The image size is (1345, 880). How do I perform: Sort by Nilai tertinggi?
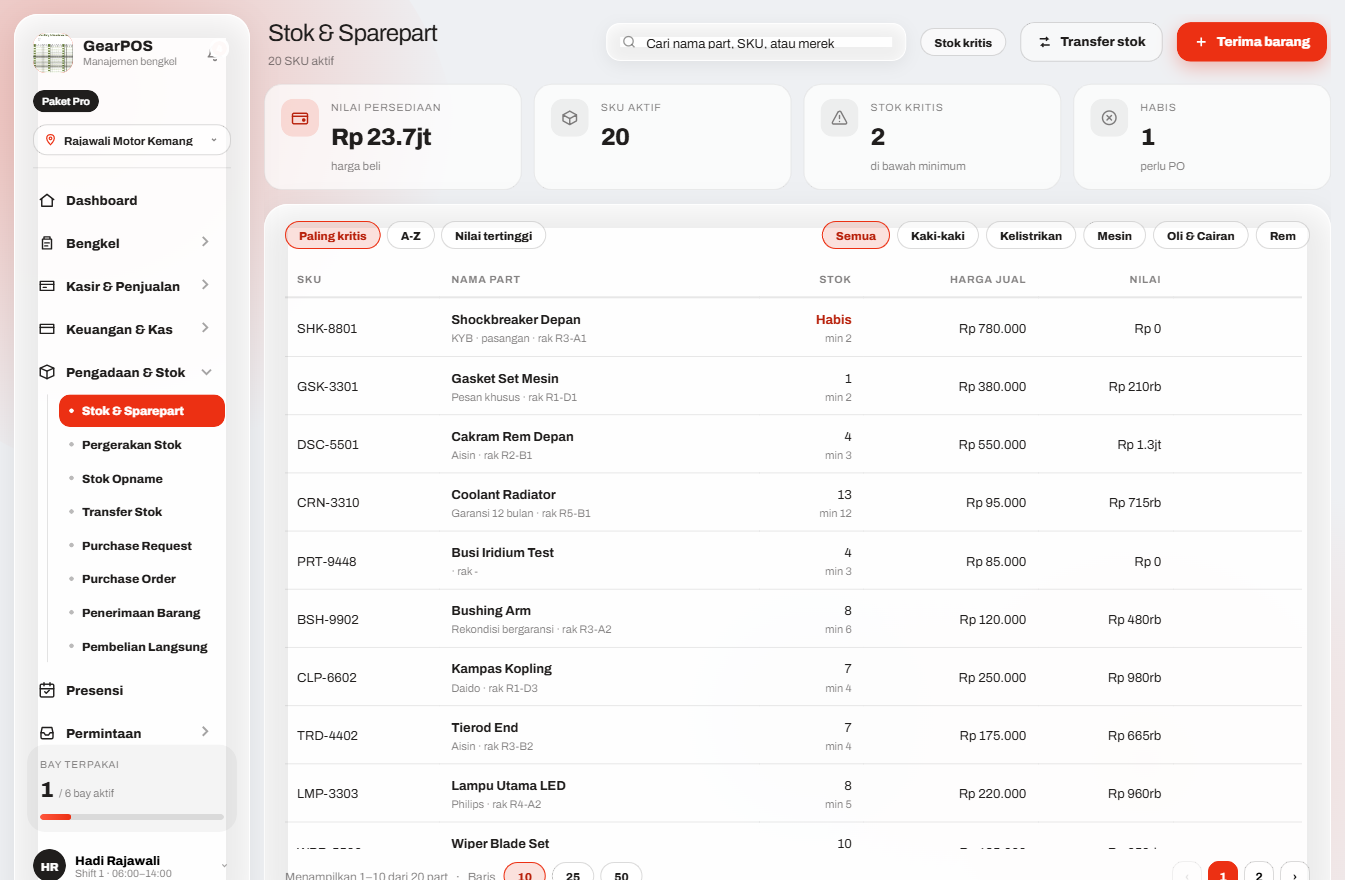(493, 236)
